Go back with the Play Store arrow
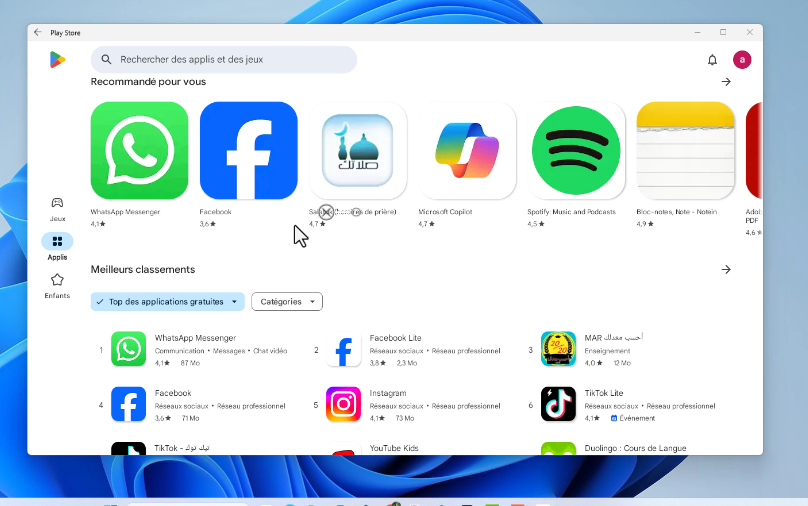 click(38, 32)
